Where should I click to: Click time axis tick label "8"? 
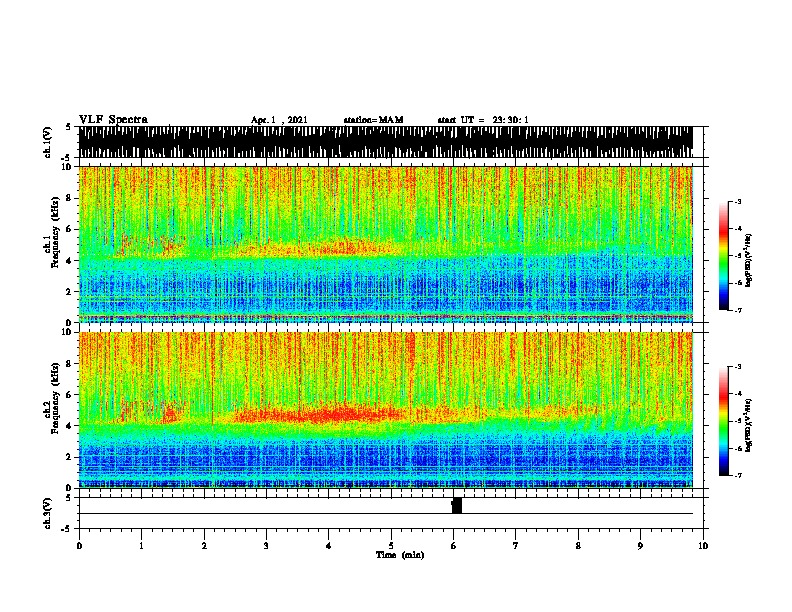click(578, 546)
